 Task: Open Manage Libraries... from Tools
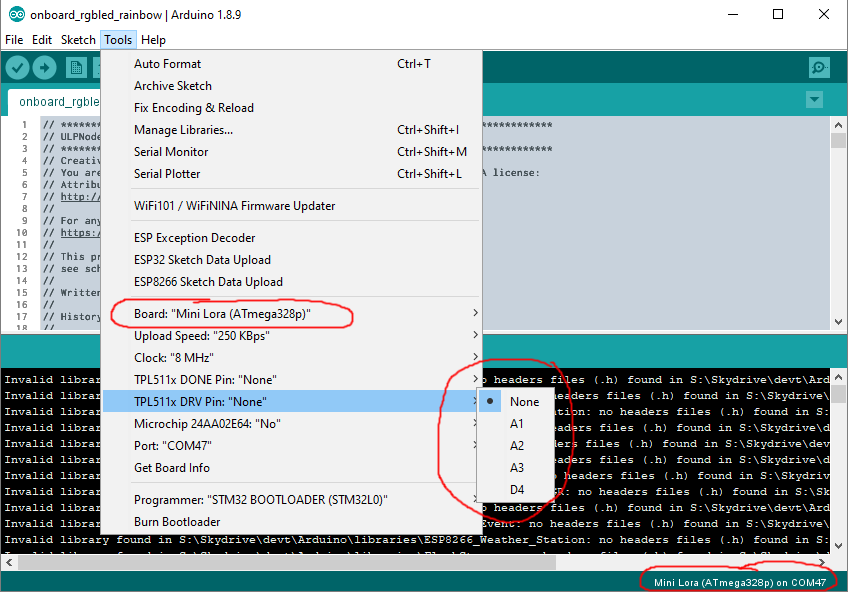pyautogui.click(x=291, y=130)
